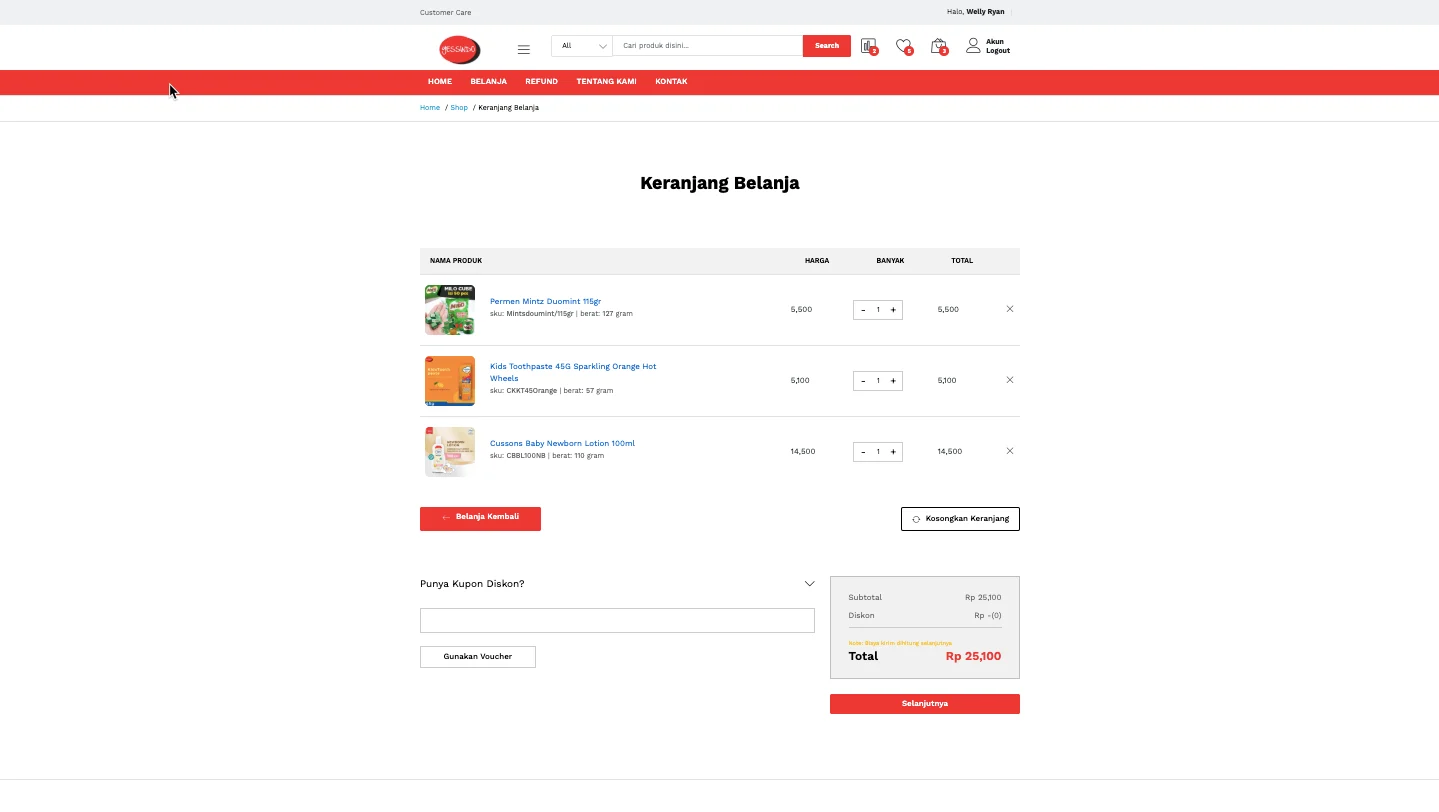Click the compare products chart icon
Image resolution: width=1439 pixels, height=812 pixels.
click(x=867, y=46)
